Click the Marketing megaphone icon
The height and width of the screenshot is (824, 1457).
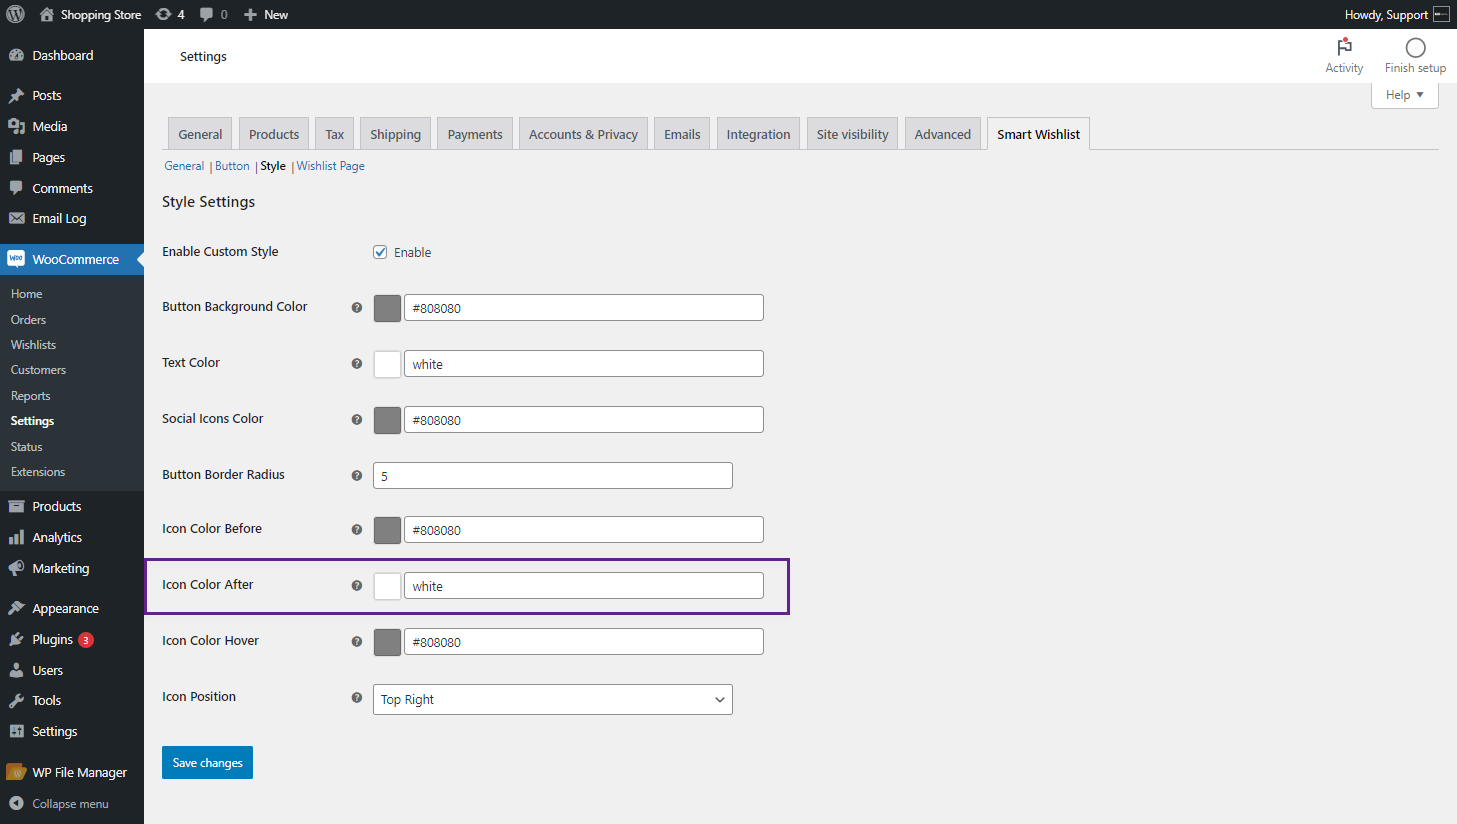16,568
